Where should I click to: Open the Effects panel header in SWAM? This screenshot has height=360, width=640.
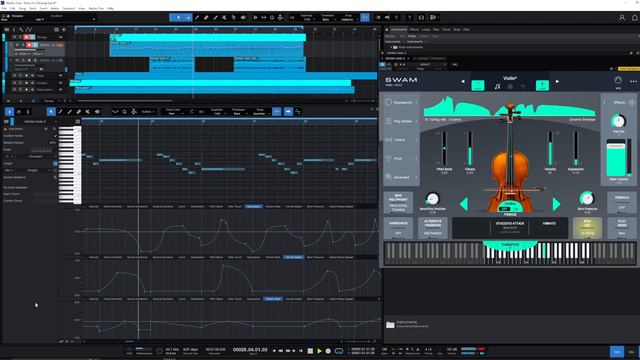[619, 102]
